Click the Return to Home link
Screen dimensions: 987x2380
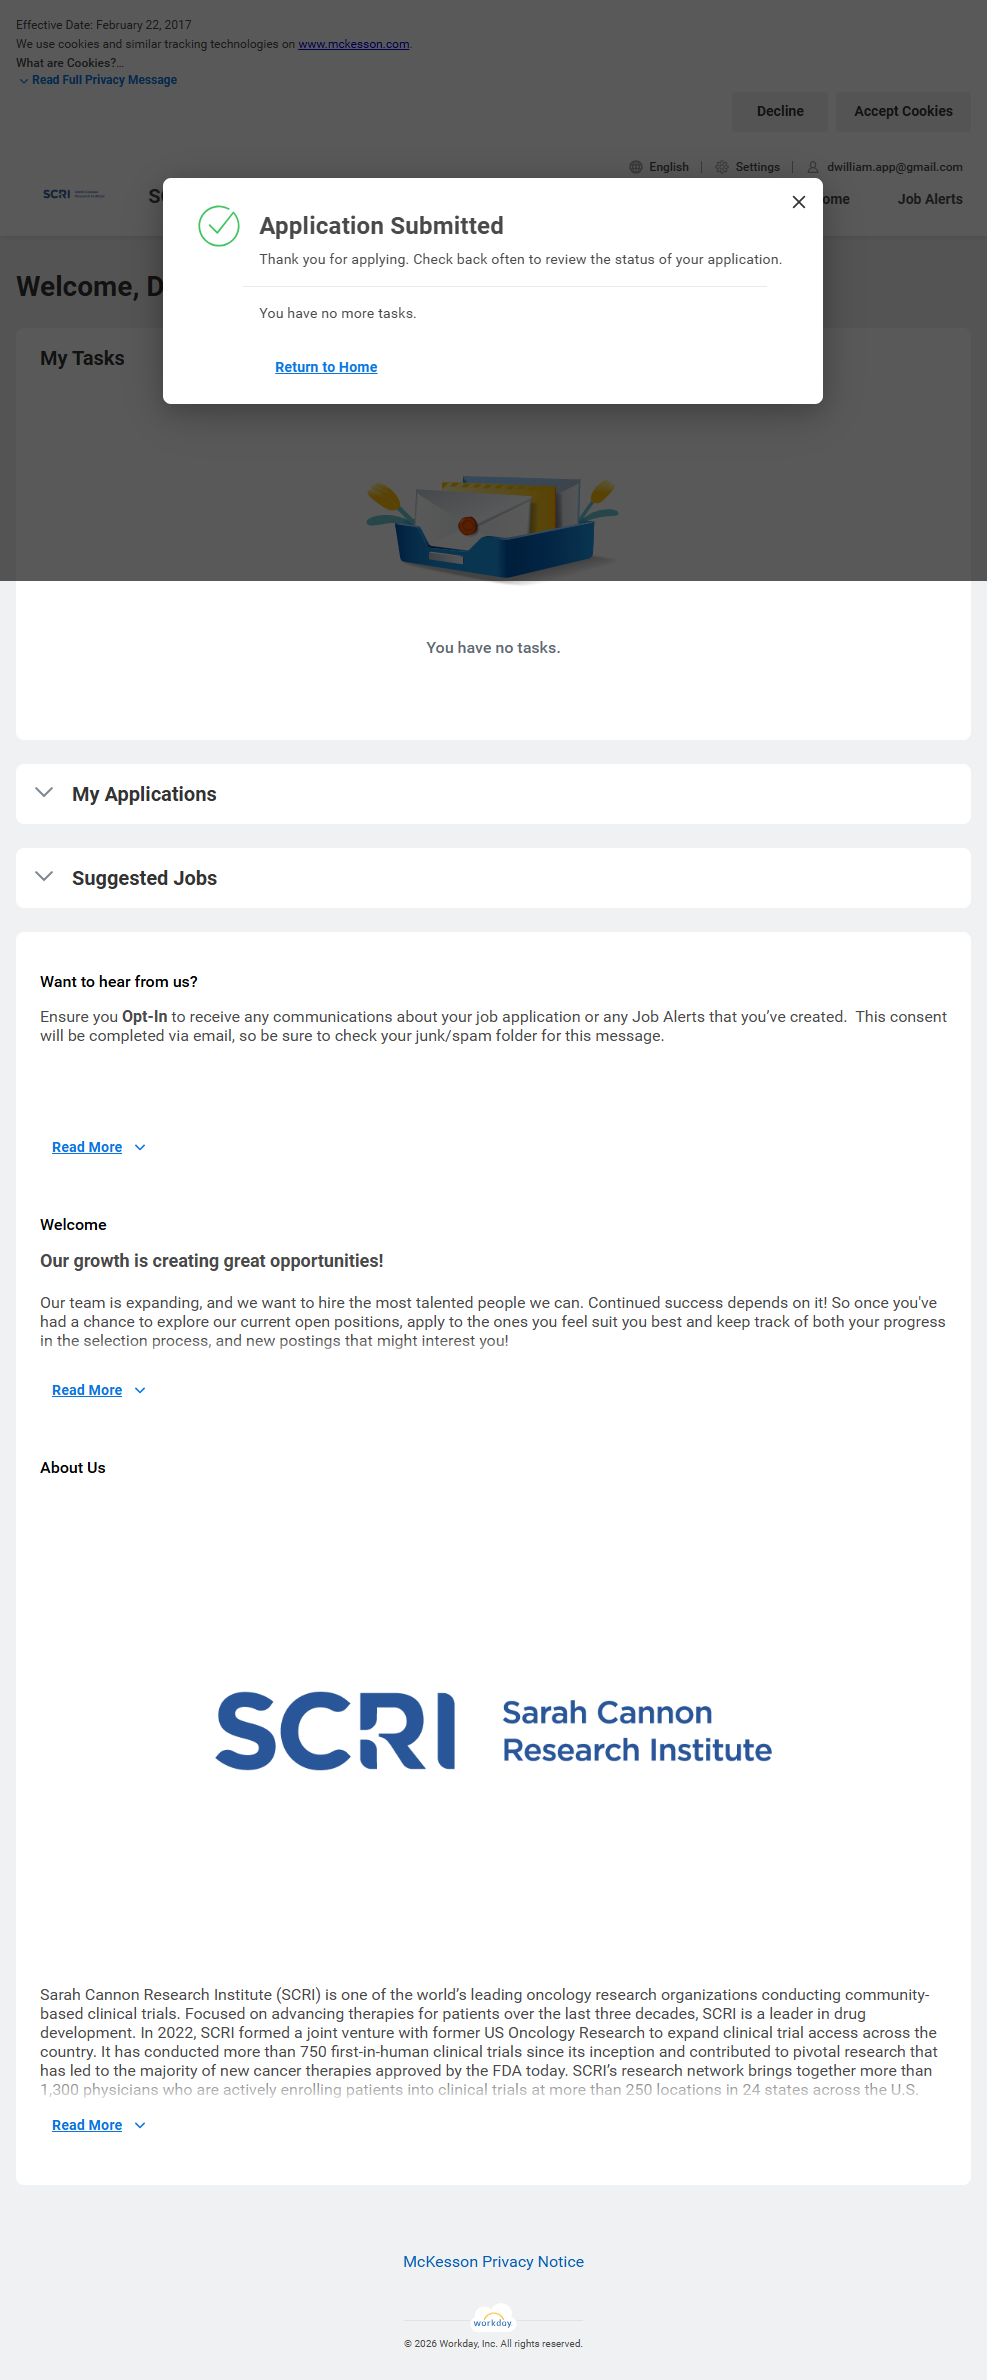pyautogui.click(x=326, y=367)
